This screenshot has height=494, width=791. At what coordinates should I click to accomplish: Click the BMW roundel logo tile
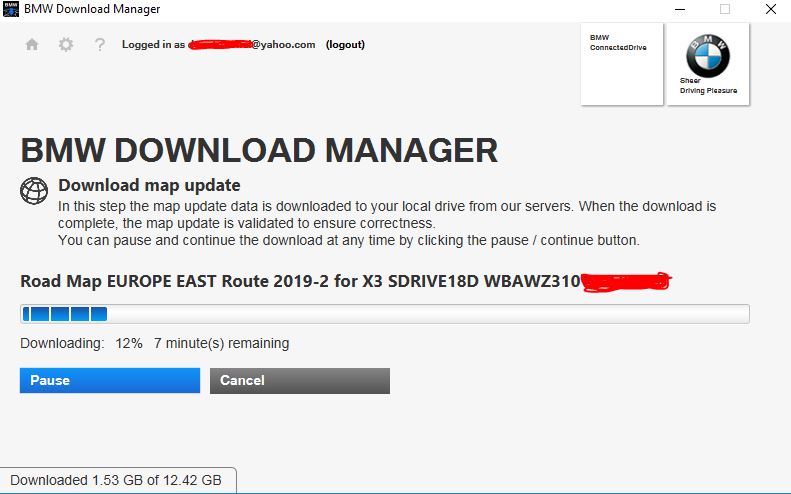coord(708,64)
